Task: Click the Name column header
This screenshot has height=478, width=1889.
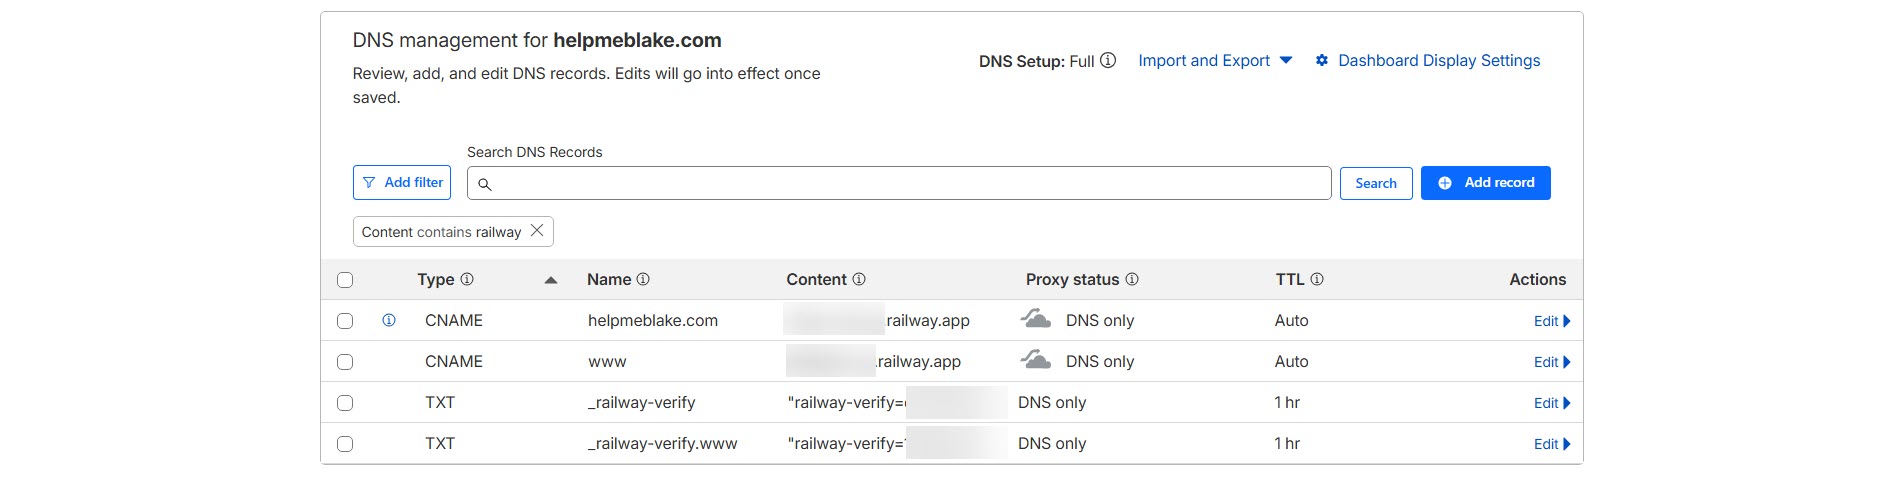Action: [x=609, y=279]
